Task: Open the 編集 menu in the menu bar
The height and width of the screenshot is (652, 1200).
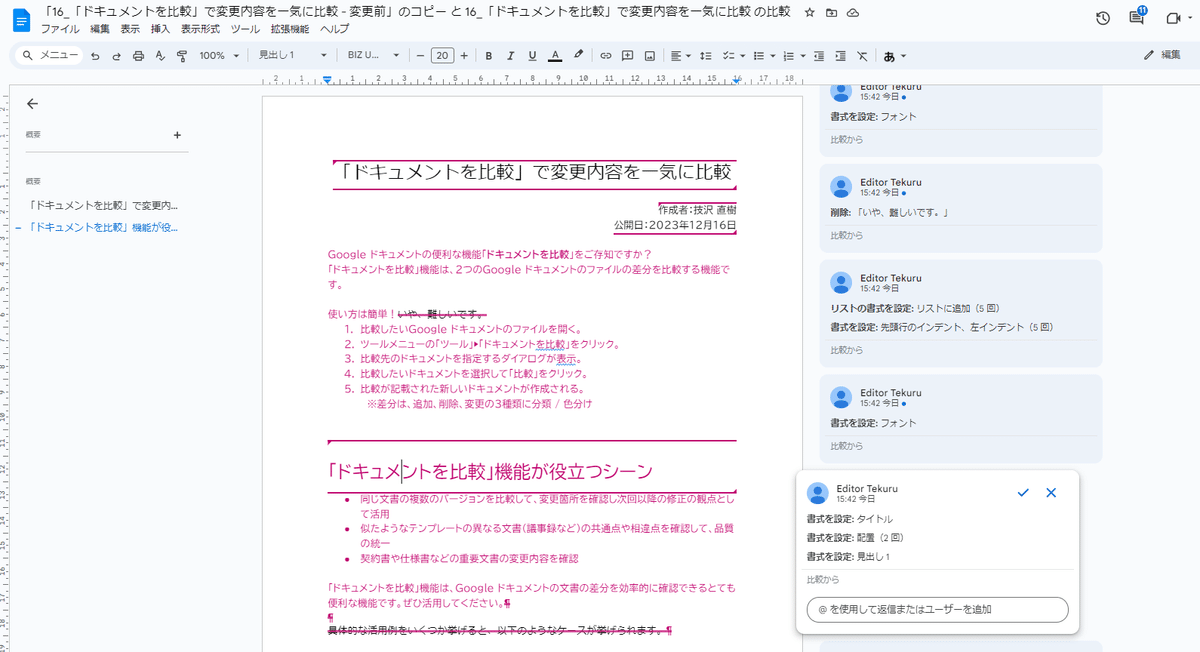Action: [100, 29]
